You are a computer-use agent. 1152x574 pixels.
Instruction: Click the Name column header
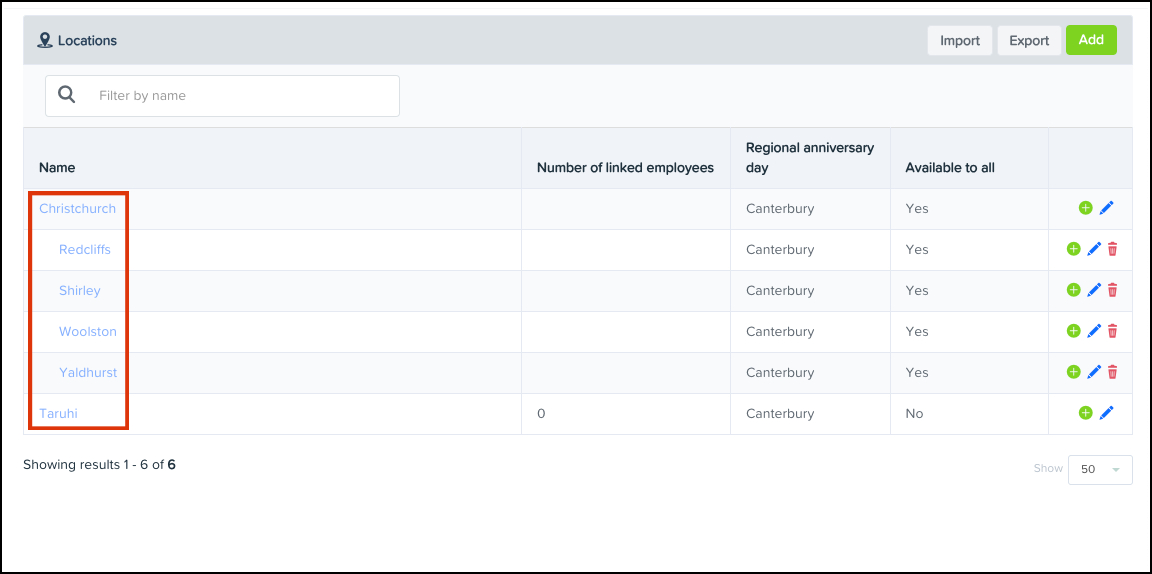[x=57, y=167]
